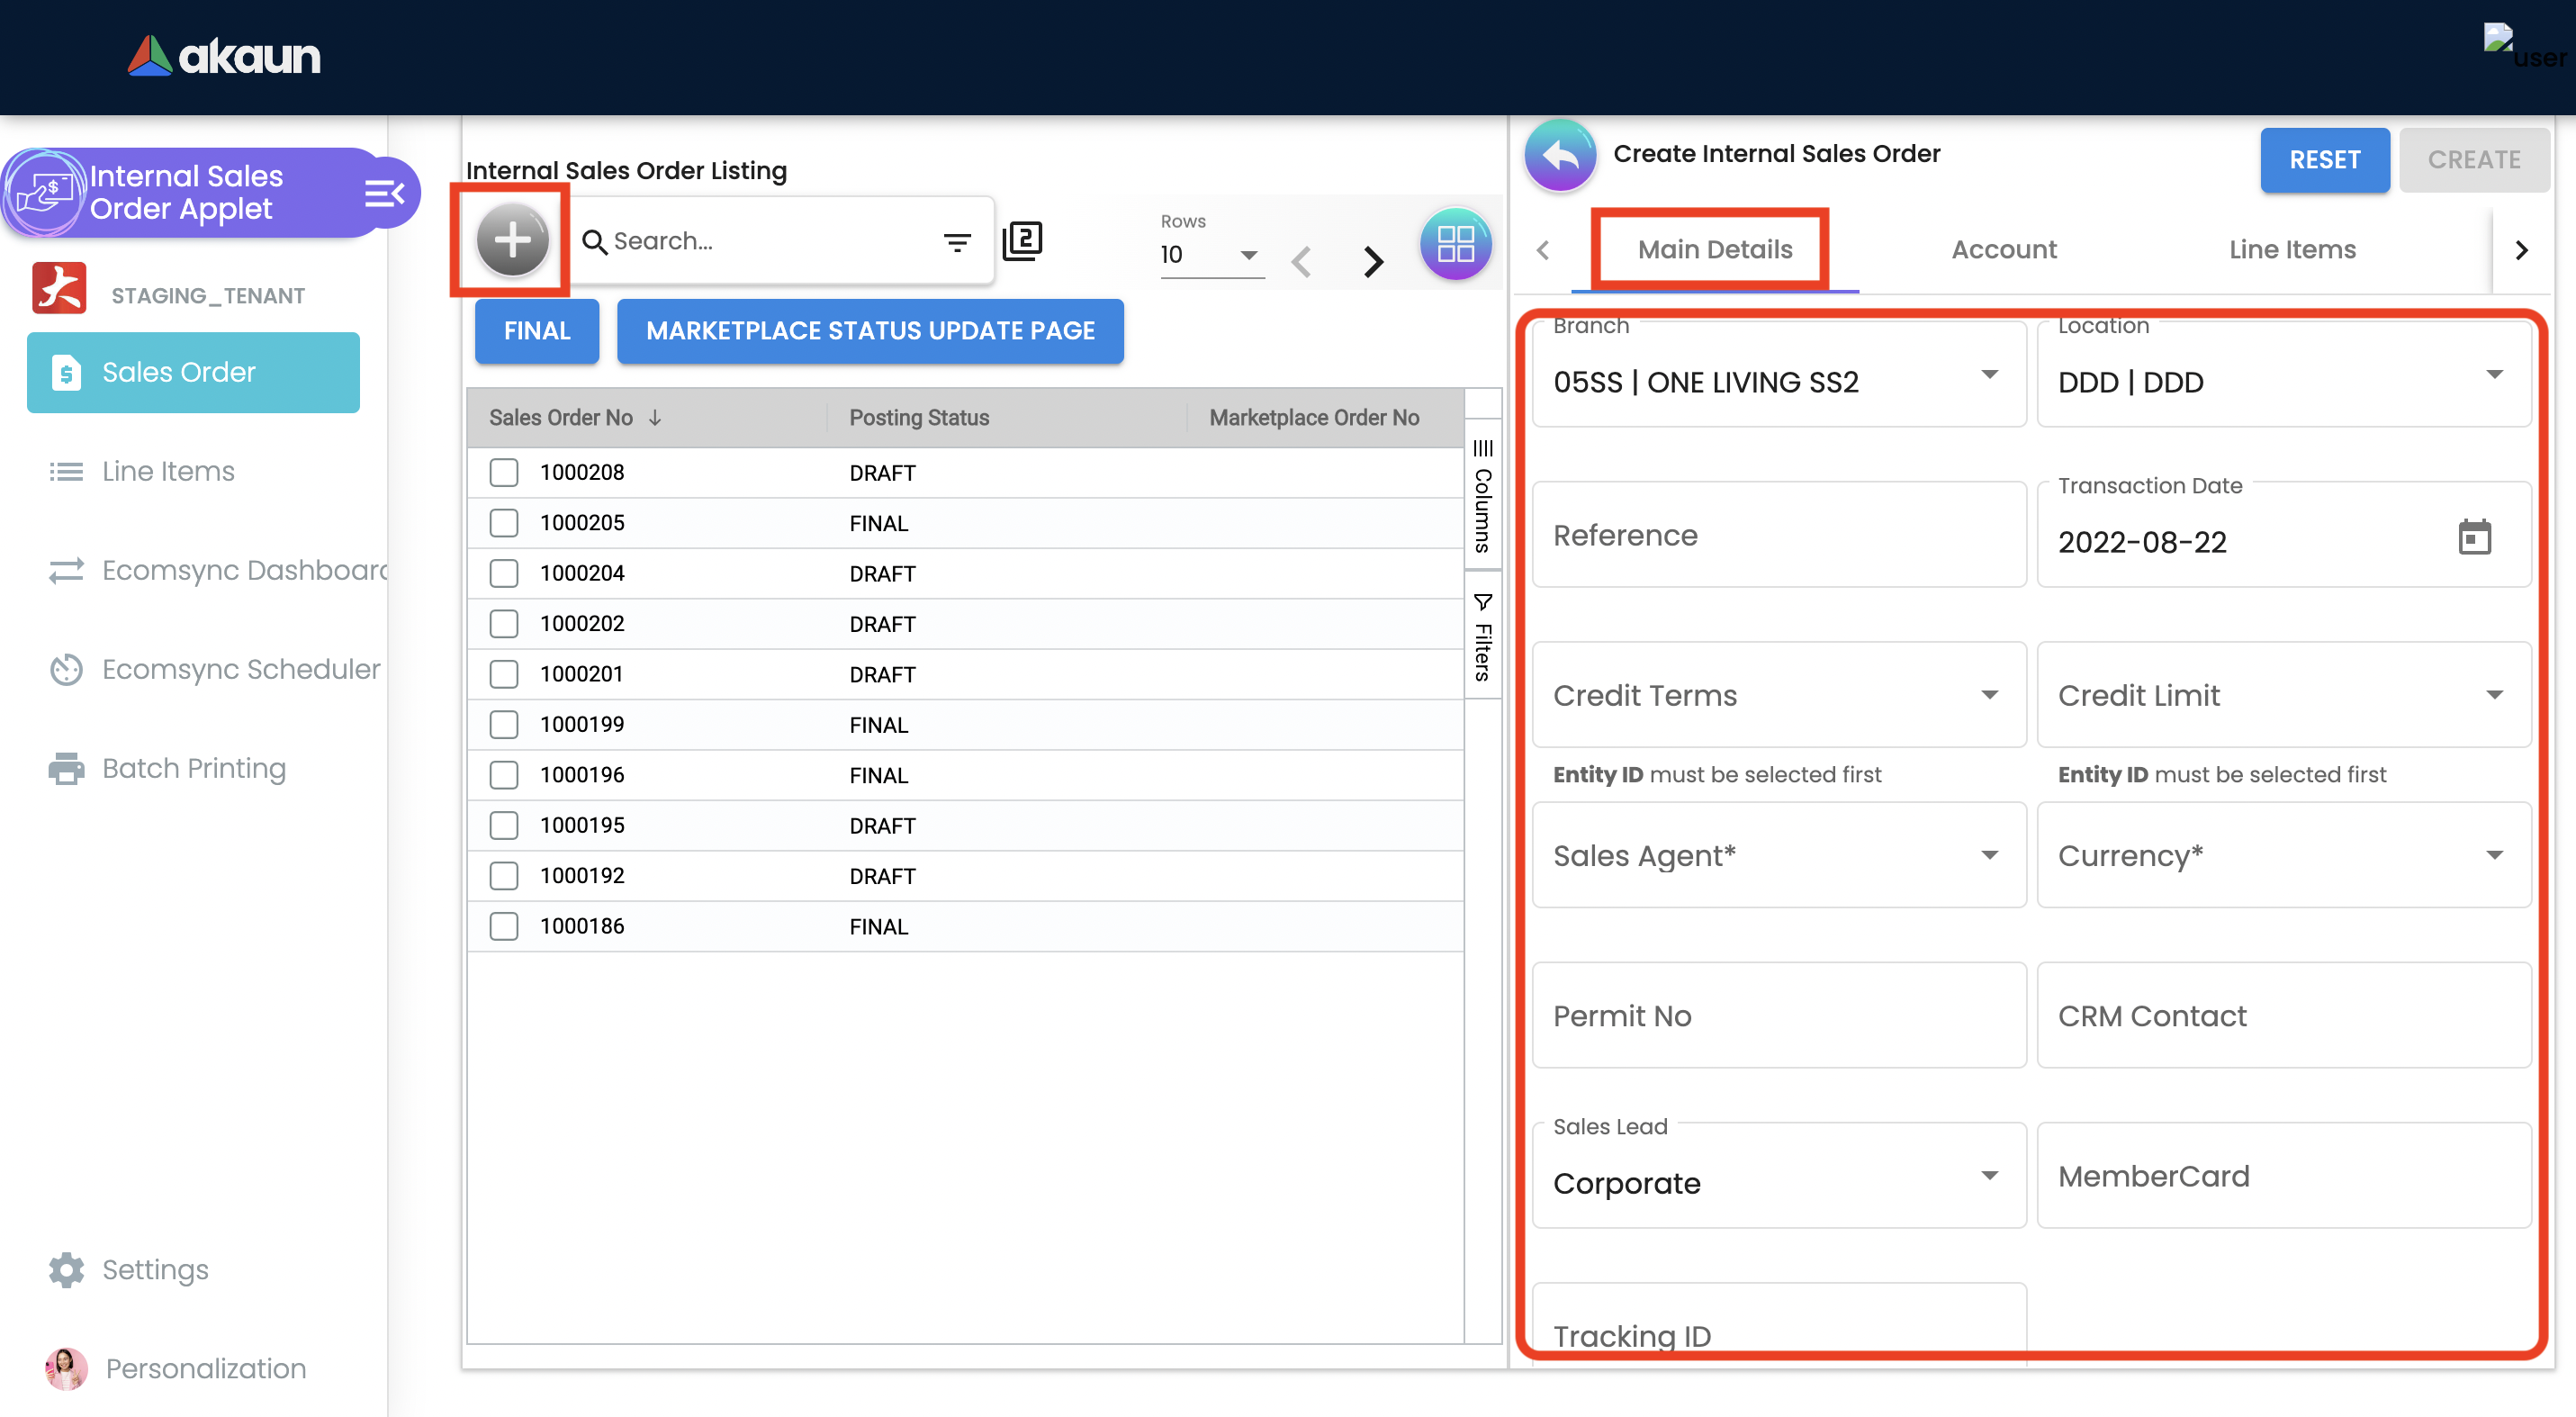Check the box for order 1000208

coord(504,472)
